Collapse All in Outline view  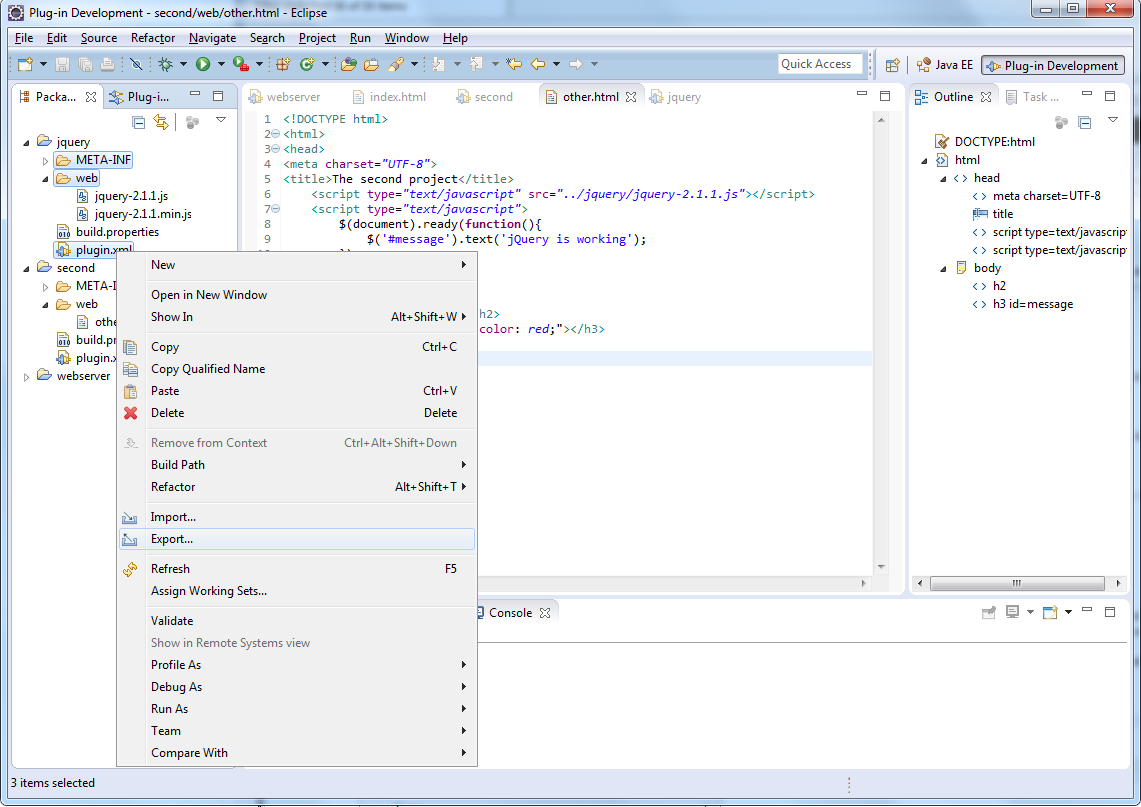[x=1084, y=122]
